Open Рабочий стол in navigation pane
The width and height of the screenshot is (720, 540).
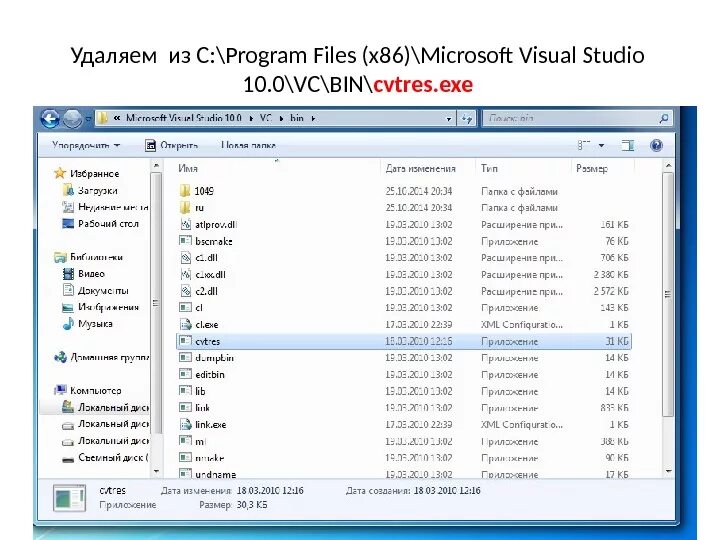click(108, 224)
